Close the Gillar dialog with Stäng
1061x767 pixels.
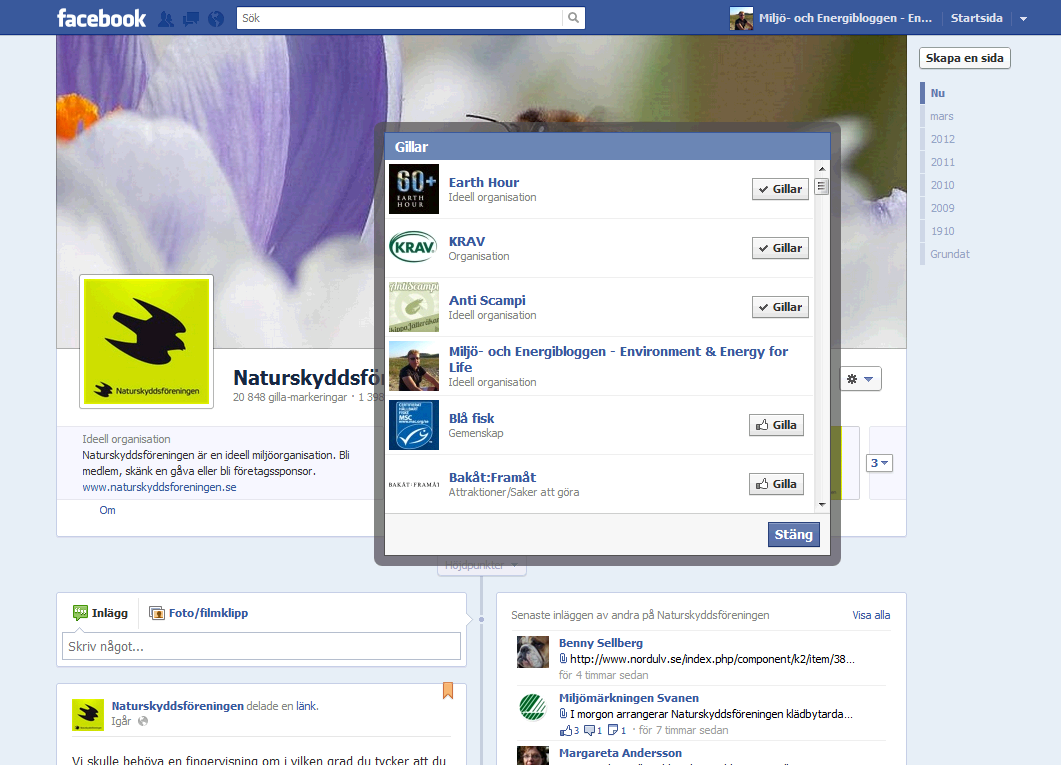pyautogui.click(x=794, y=534)
